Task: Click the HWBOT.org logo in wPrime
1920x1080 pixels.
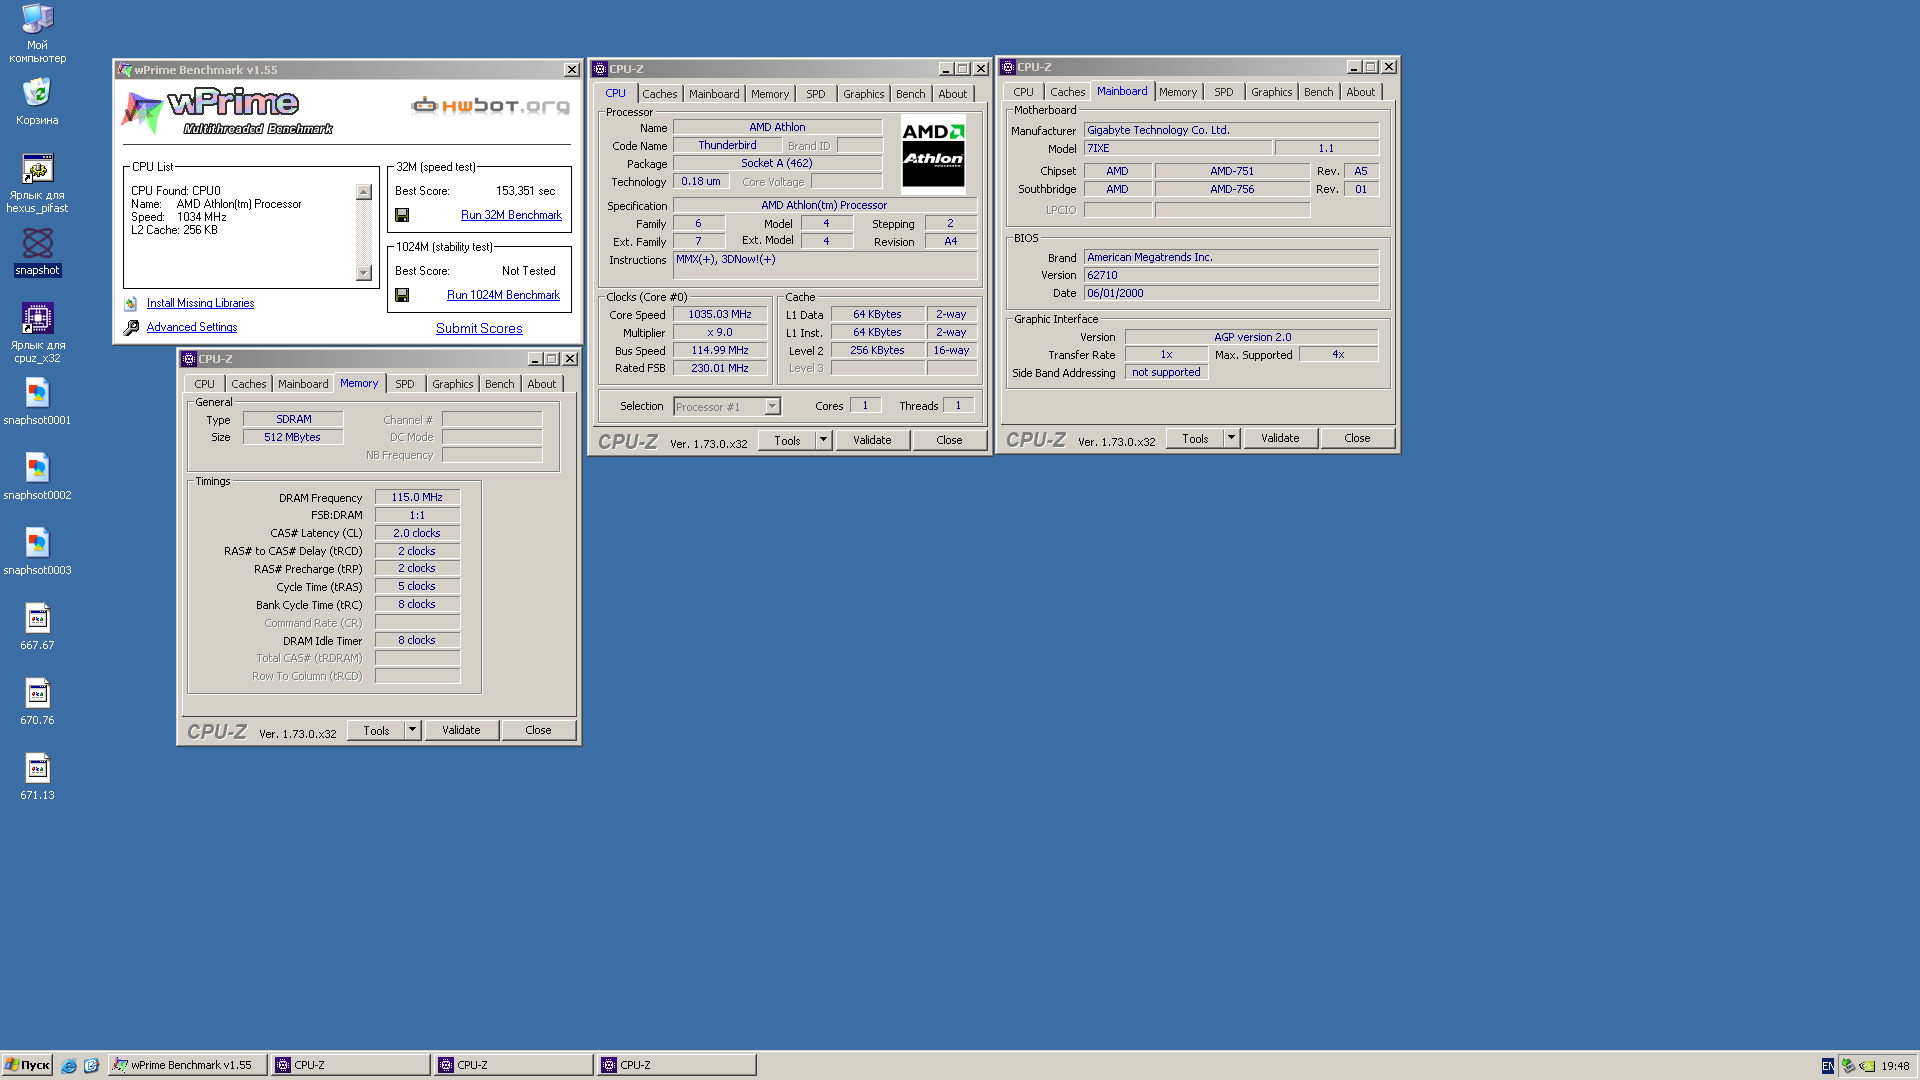Action: tap(491, 105)
